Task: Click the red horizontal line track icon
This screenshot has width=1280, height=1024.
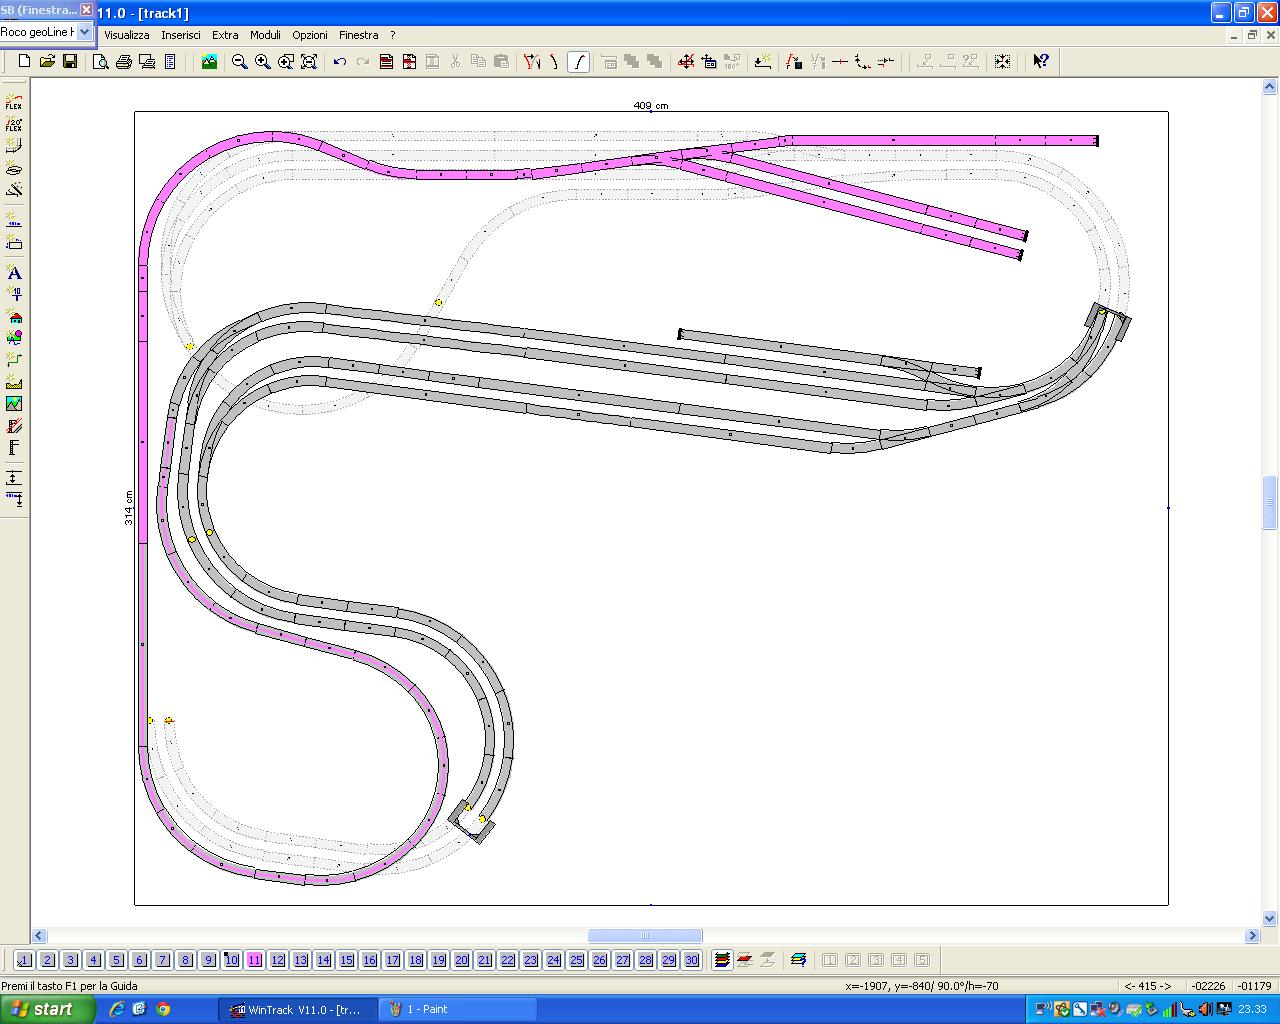Action: 840,62
